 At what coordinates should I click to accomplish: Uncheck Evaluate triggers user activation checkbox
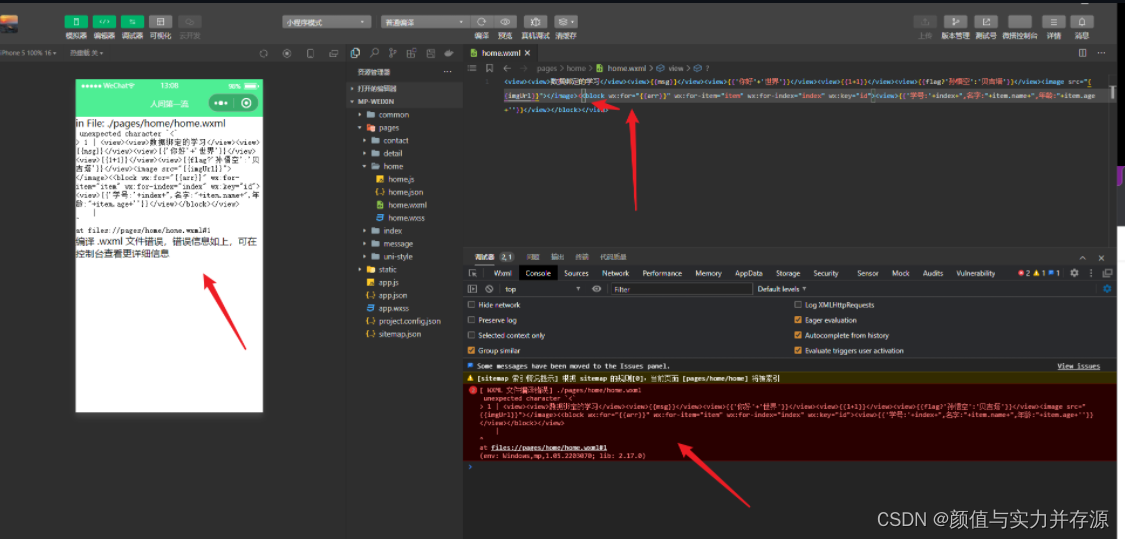point(798,350)
